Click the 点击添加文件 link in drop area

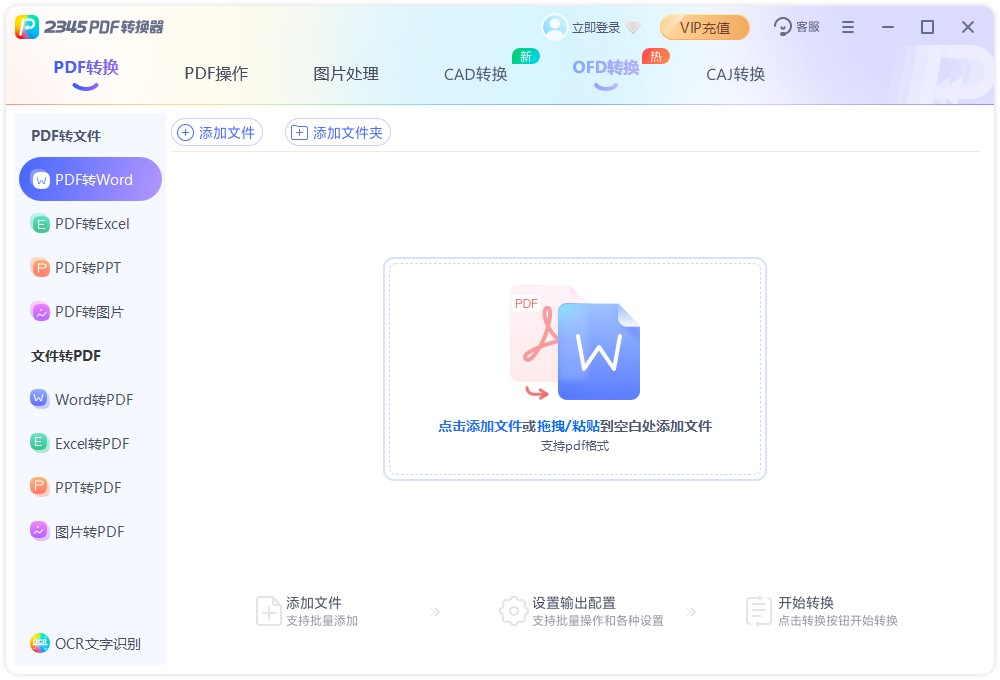(480, 426)
